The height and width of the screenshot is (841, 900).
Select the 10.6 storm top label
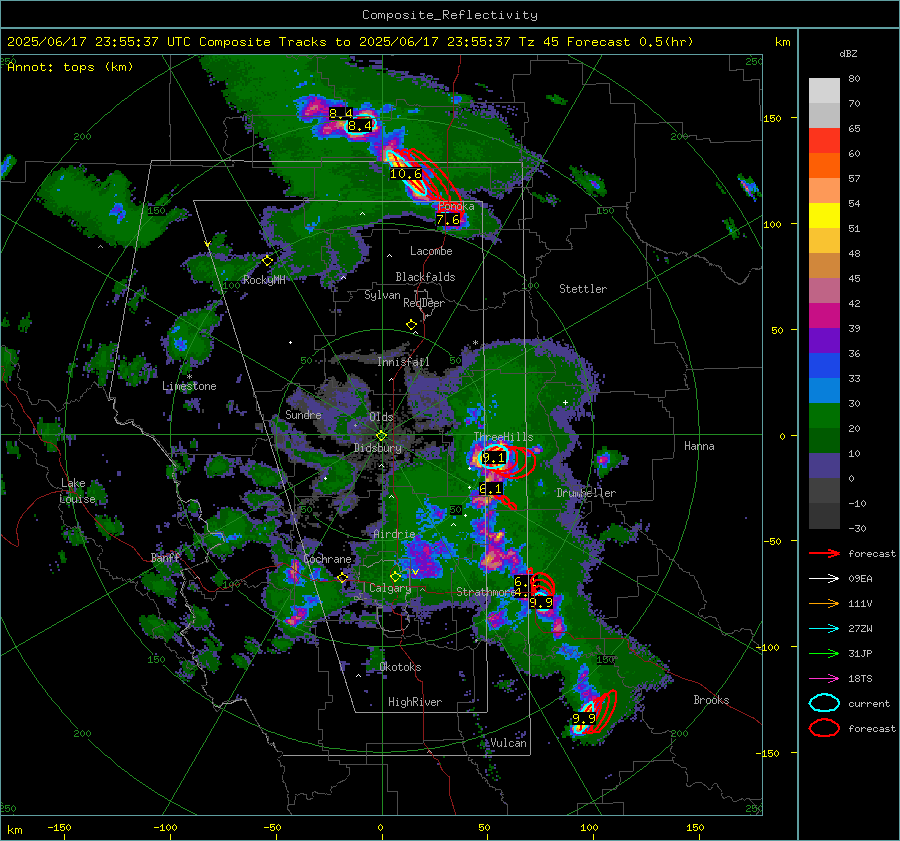click(406, 173)
